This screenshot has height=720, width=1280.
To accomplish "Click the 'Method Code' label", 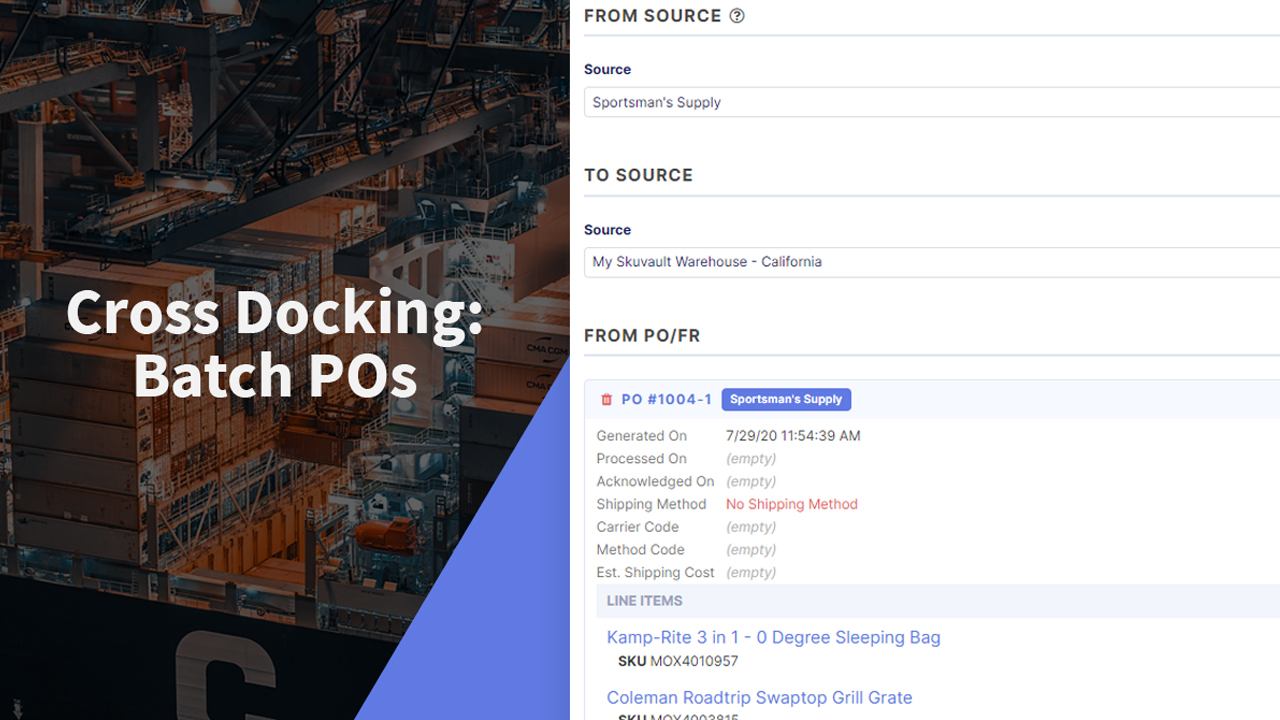I will pyautogui.click(x=640, y=550).
